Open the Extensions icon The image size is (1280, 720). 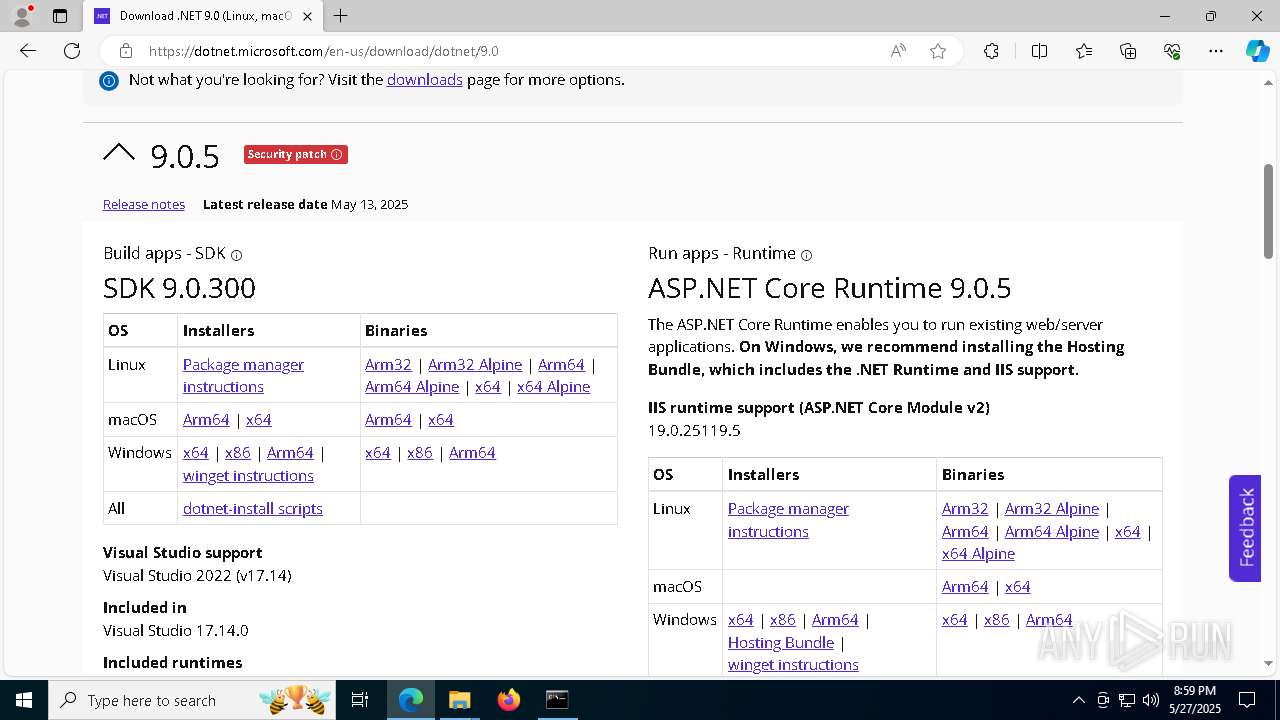point(991,51)
